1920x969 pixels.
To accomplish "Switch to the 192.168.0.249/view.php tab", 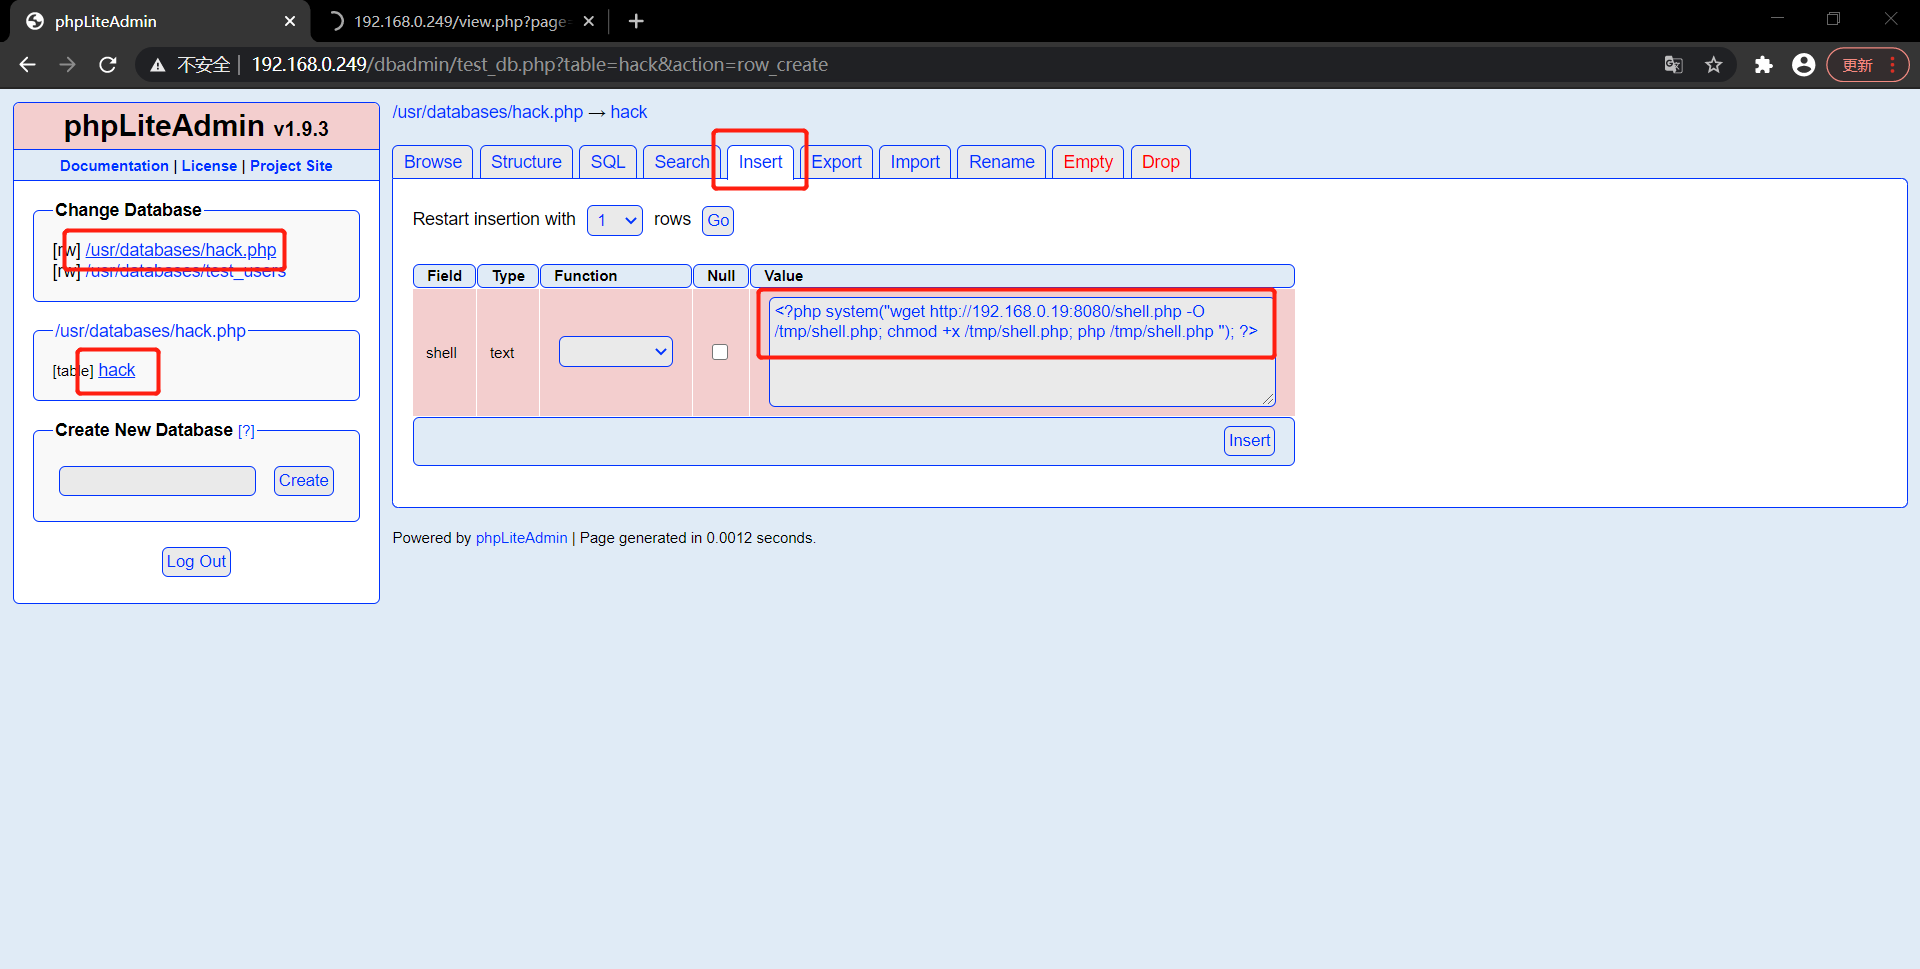I will (x=460, y=21).
